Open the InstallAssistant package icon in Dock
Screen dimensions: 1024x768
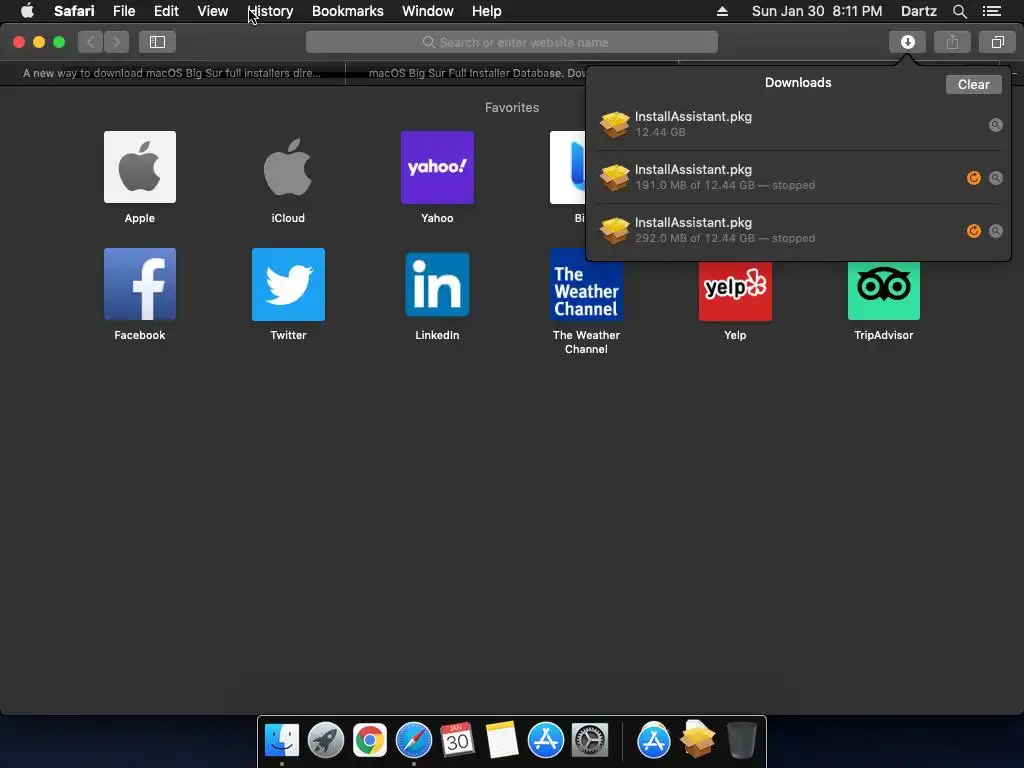coord(697,741)
